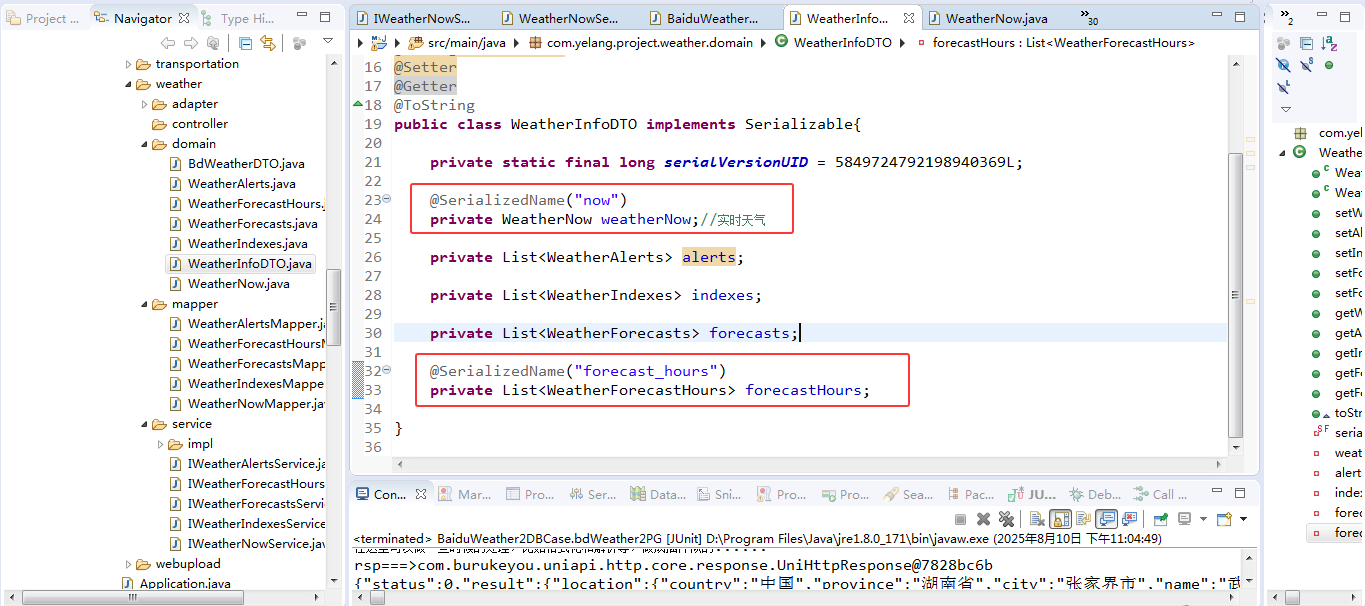The width and height of the screenshot is (1365, 606).
Task: Fold the annotation at line 23
Action: [x=387, y=200]
